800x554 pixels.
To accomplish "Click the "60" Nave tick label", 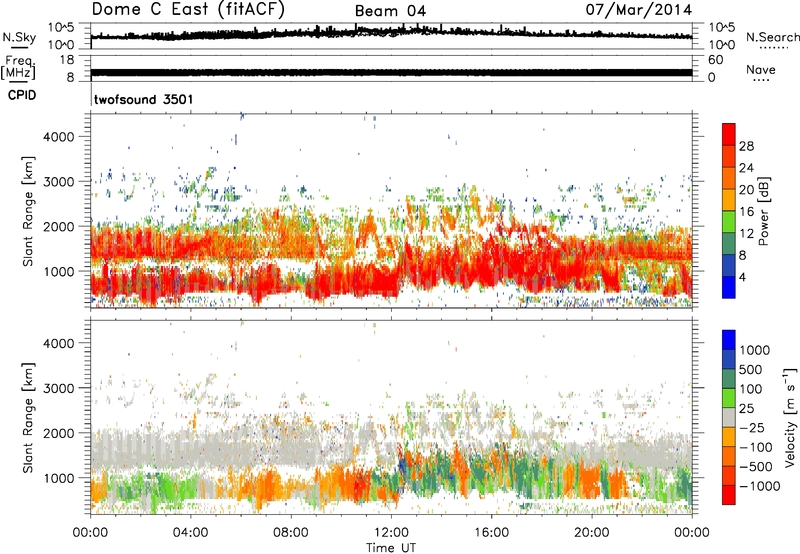I will point(715,60).
